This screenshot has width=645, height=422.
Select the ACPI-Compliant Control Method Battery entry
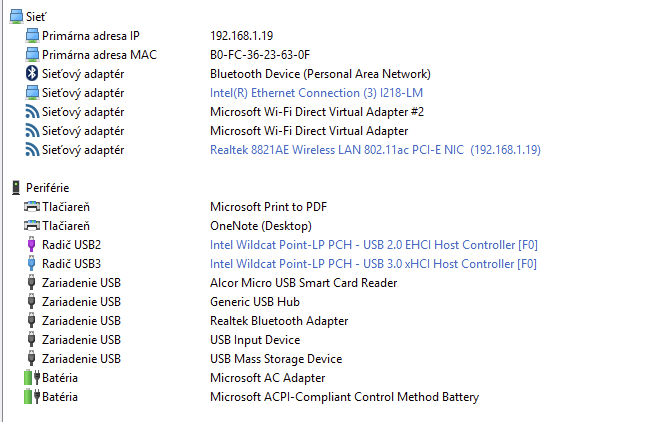(344, 397)
